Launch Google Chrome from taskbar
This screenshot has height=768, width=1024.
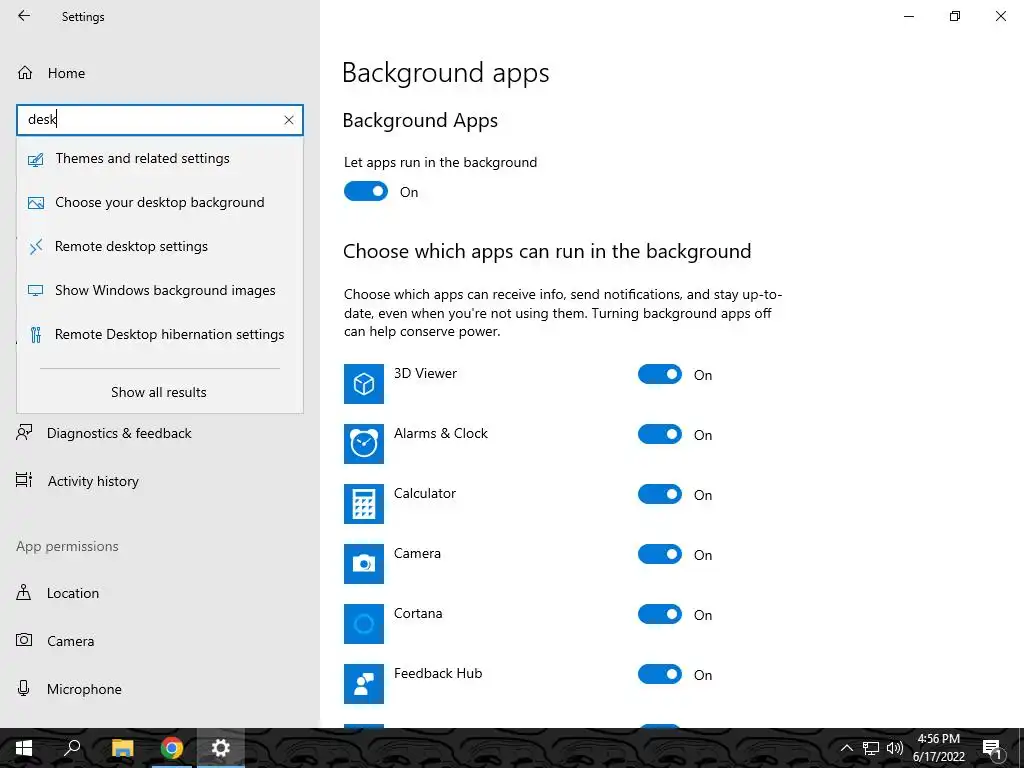(x=172, y=748)
